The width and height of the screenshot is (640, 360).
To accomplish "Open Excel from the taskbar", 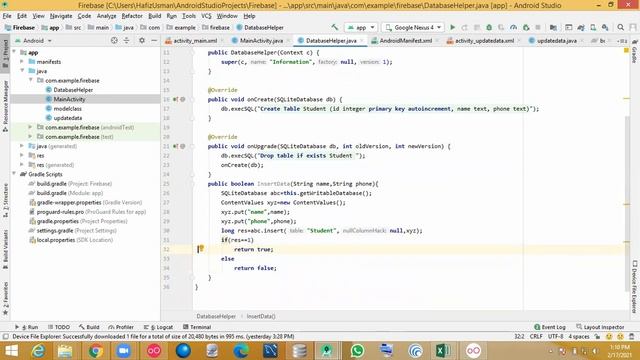I will point(444,351).
